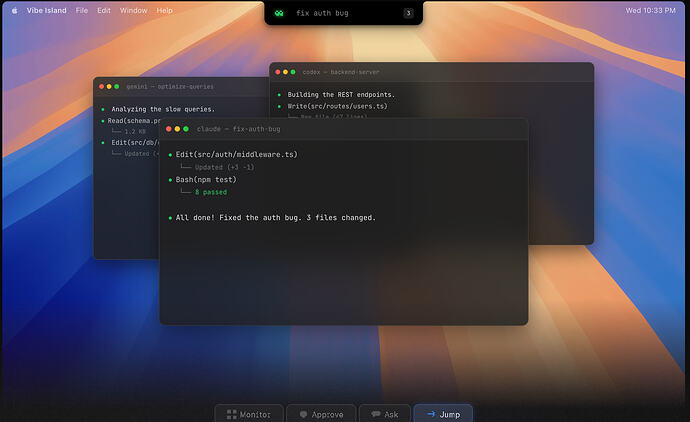The image size is (690, 422).
Task: Zoom the gemini optimize-queries window with green button
Action: (x=117, y=87)
